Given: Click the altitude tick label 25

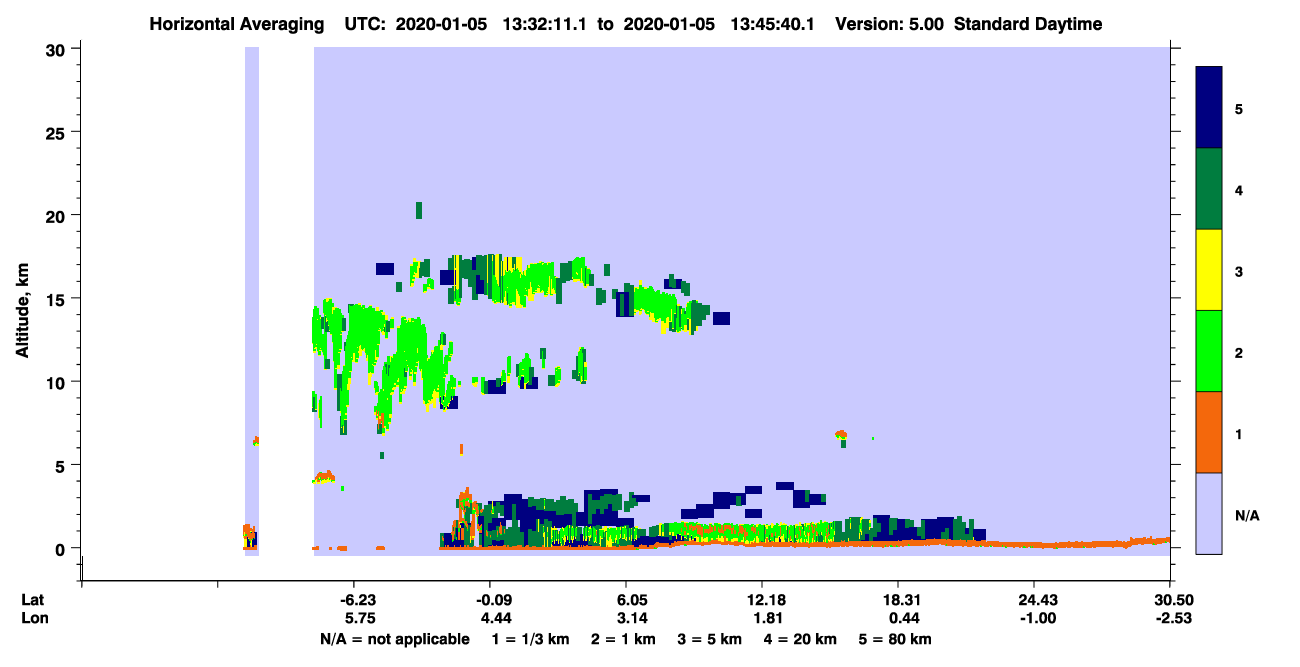Looking at the screenshot, I should coord(58,132).
